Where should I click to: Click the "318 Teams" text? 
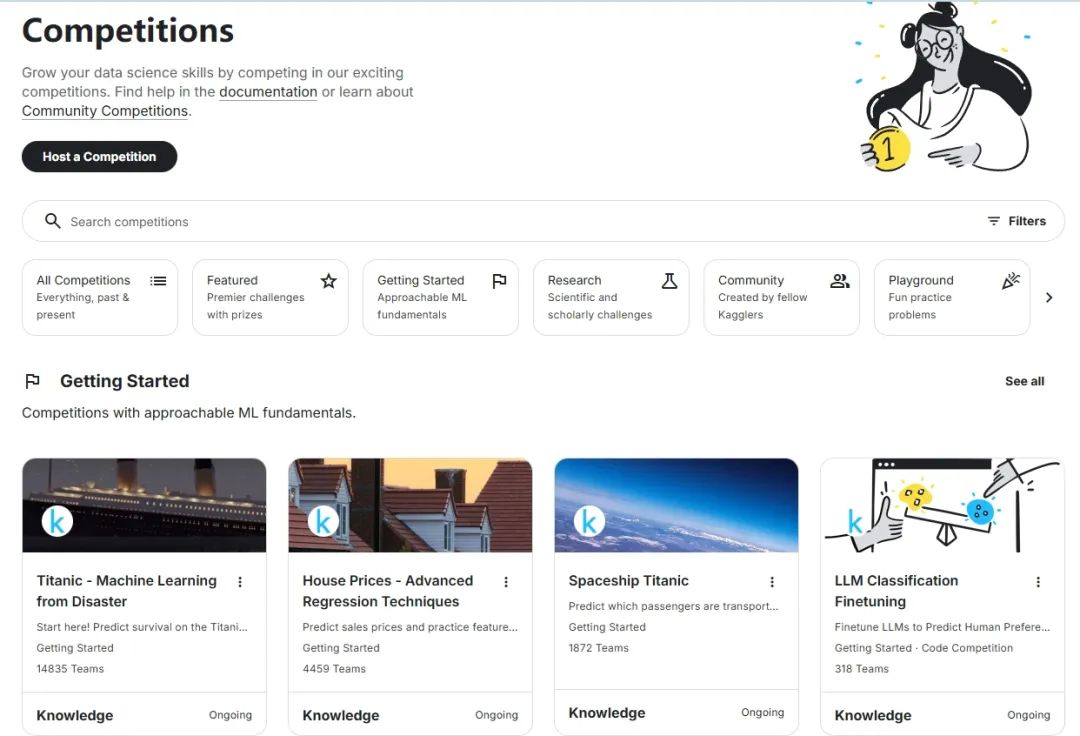pos(862,669)
